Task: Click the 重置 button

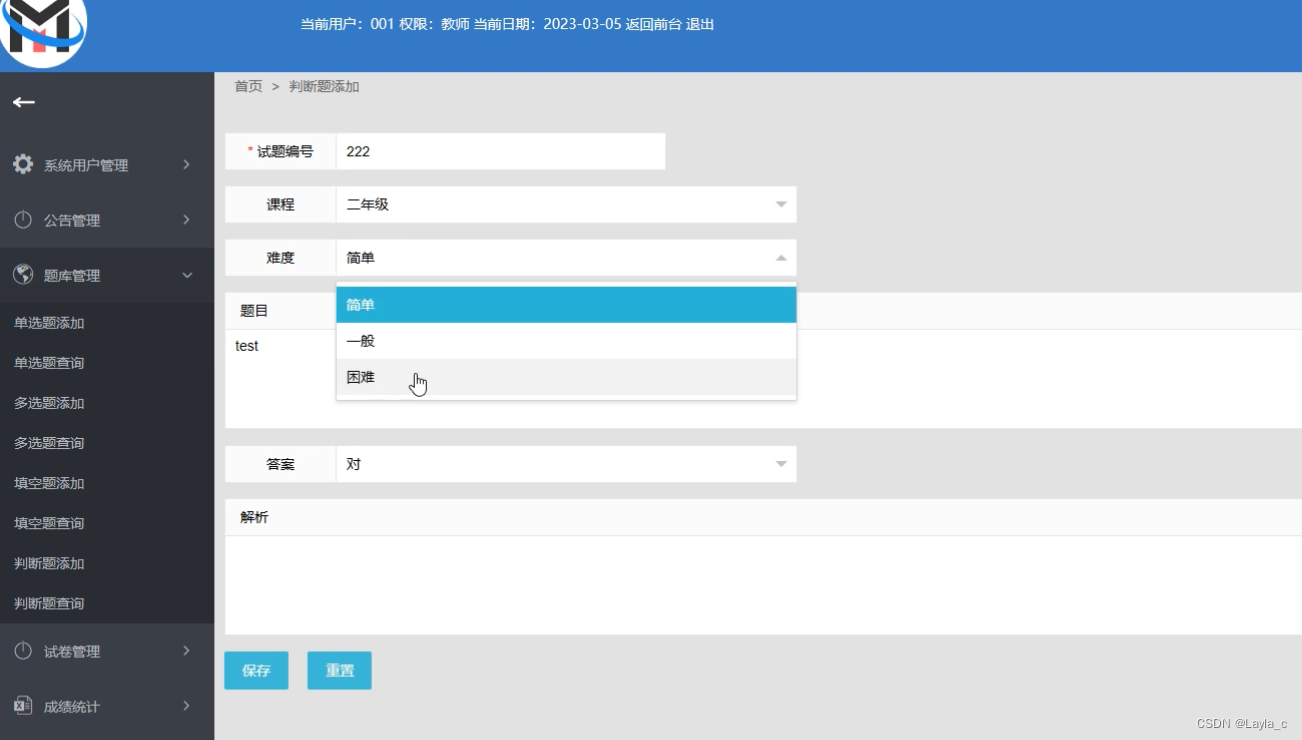Action: pos(339,670)
